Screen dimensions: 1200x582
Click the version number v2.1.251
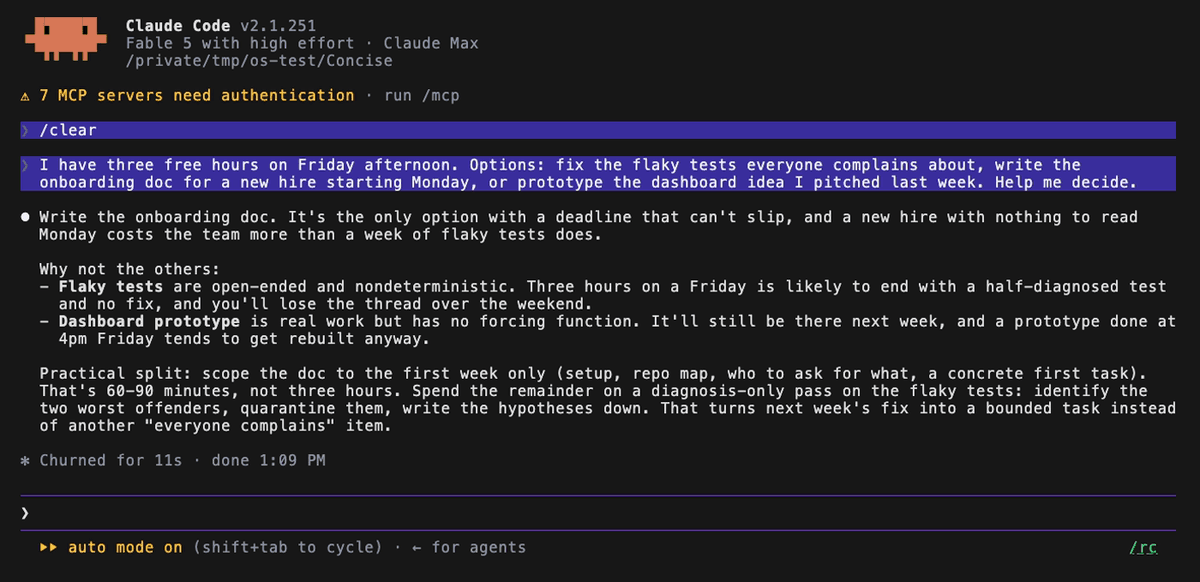[279, 26]
